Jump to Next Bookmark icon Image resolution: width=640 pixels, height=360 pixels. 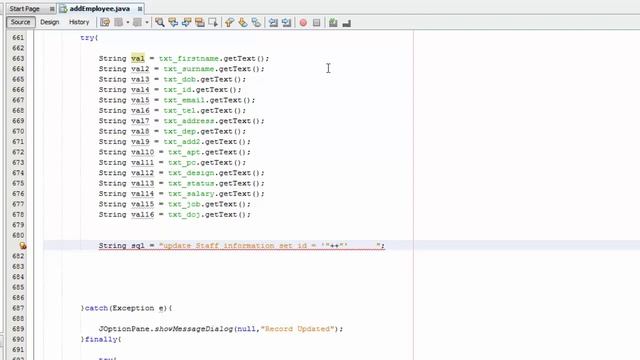[x=243, y=22]
